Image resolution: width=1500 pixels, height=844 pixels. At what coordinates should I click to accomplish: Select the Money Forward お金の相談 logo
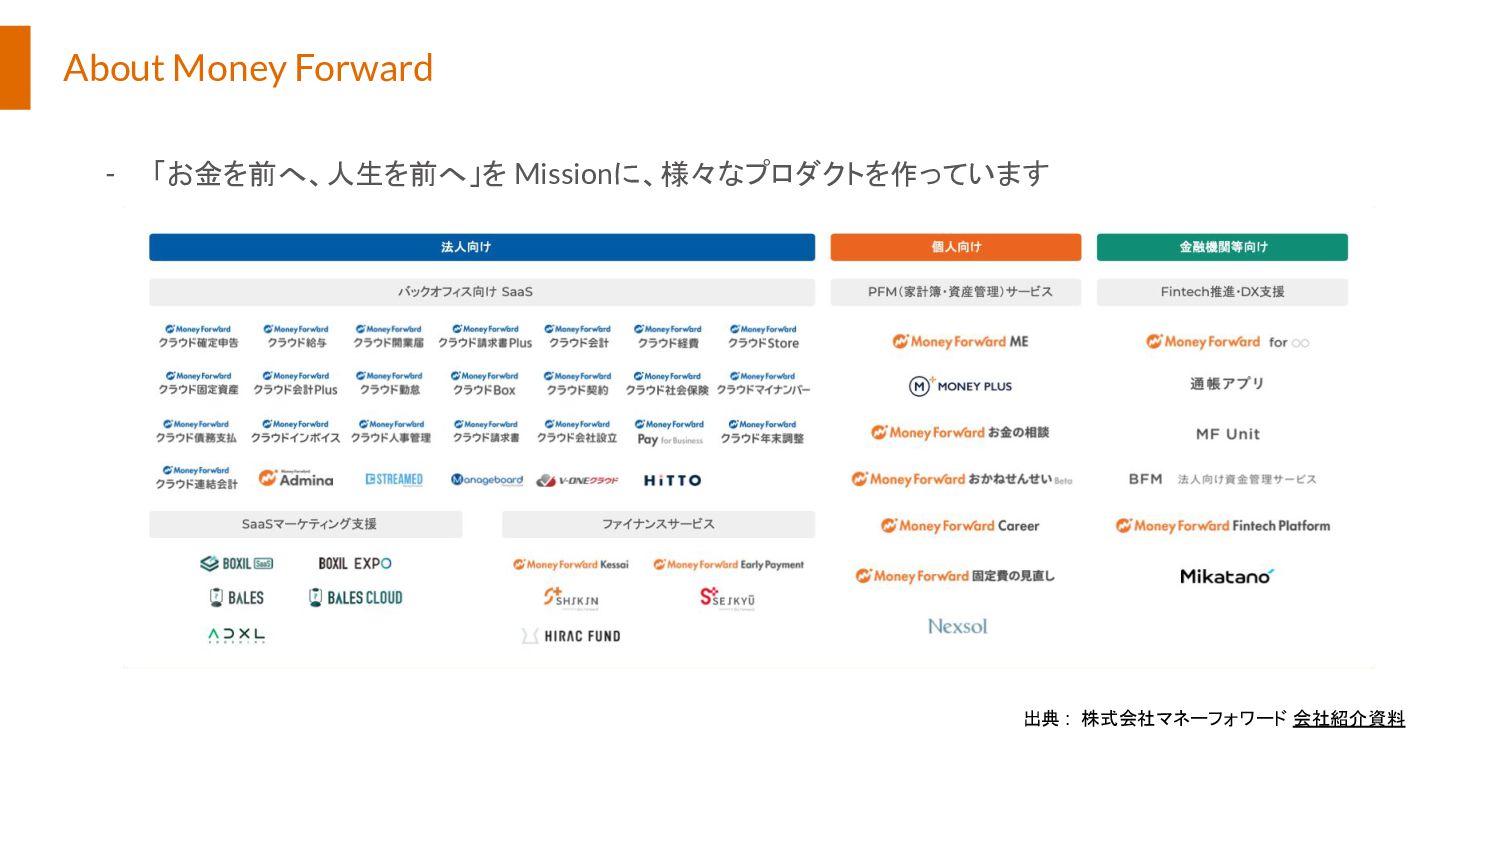960,432
